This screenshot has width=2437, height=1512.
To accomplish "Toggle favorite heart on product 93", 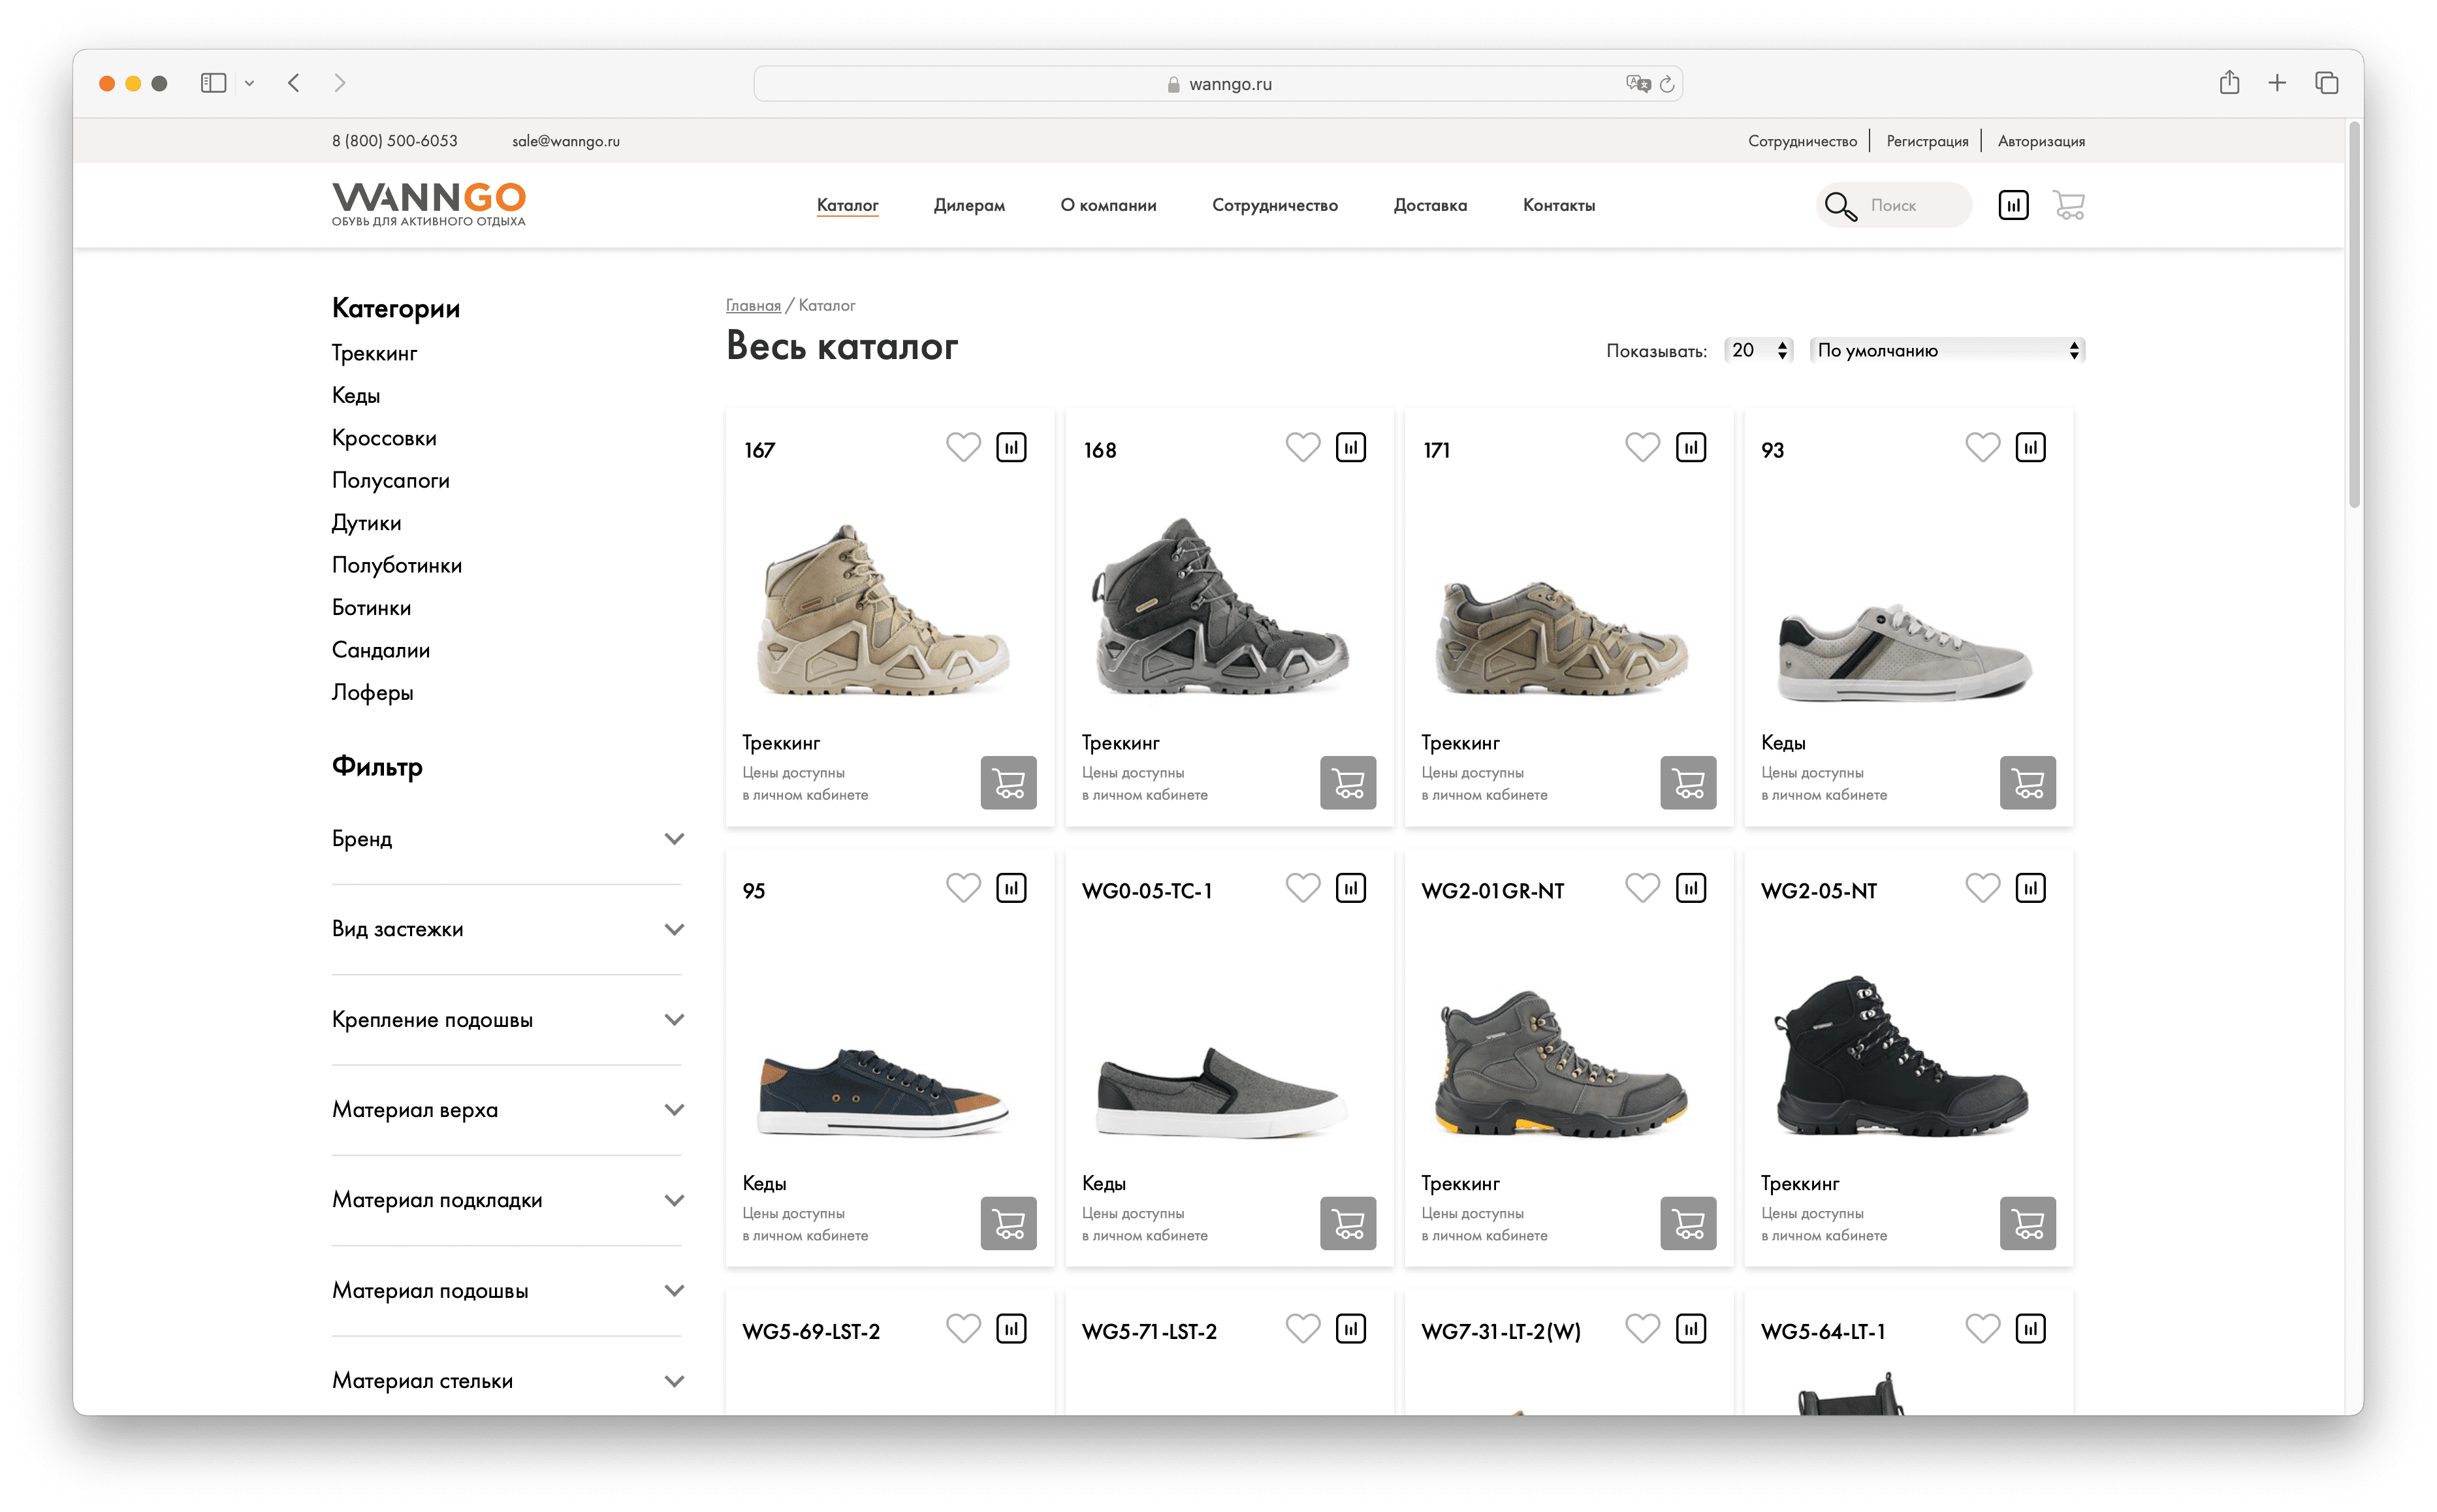I will tap(1982, 447).
